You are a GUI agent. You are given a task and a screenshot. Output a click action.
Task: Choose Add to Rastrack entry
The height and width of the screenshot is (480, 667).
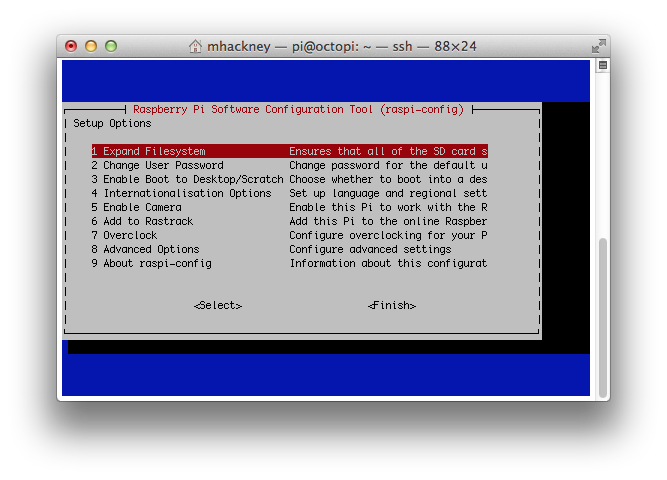[x=142, y=221]
